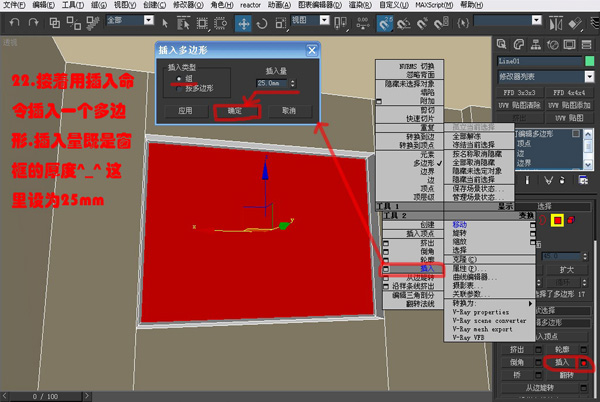Viewport: 600px width, 402px height.
Task: Click settings box next to 倒角 panel button
Action: click(538, 362)
